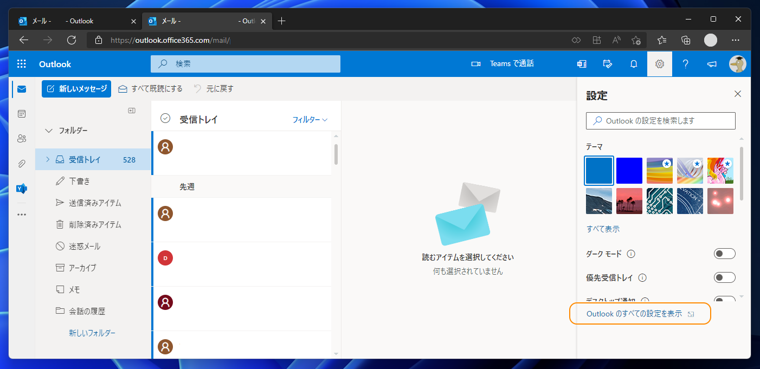Click the browser refresh button

pos(71,40)
